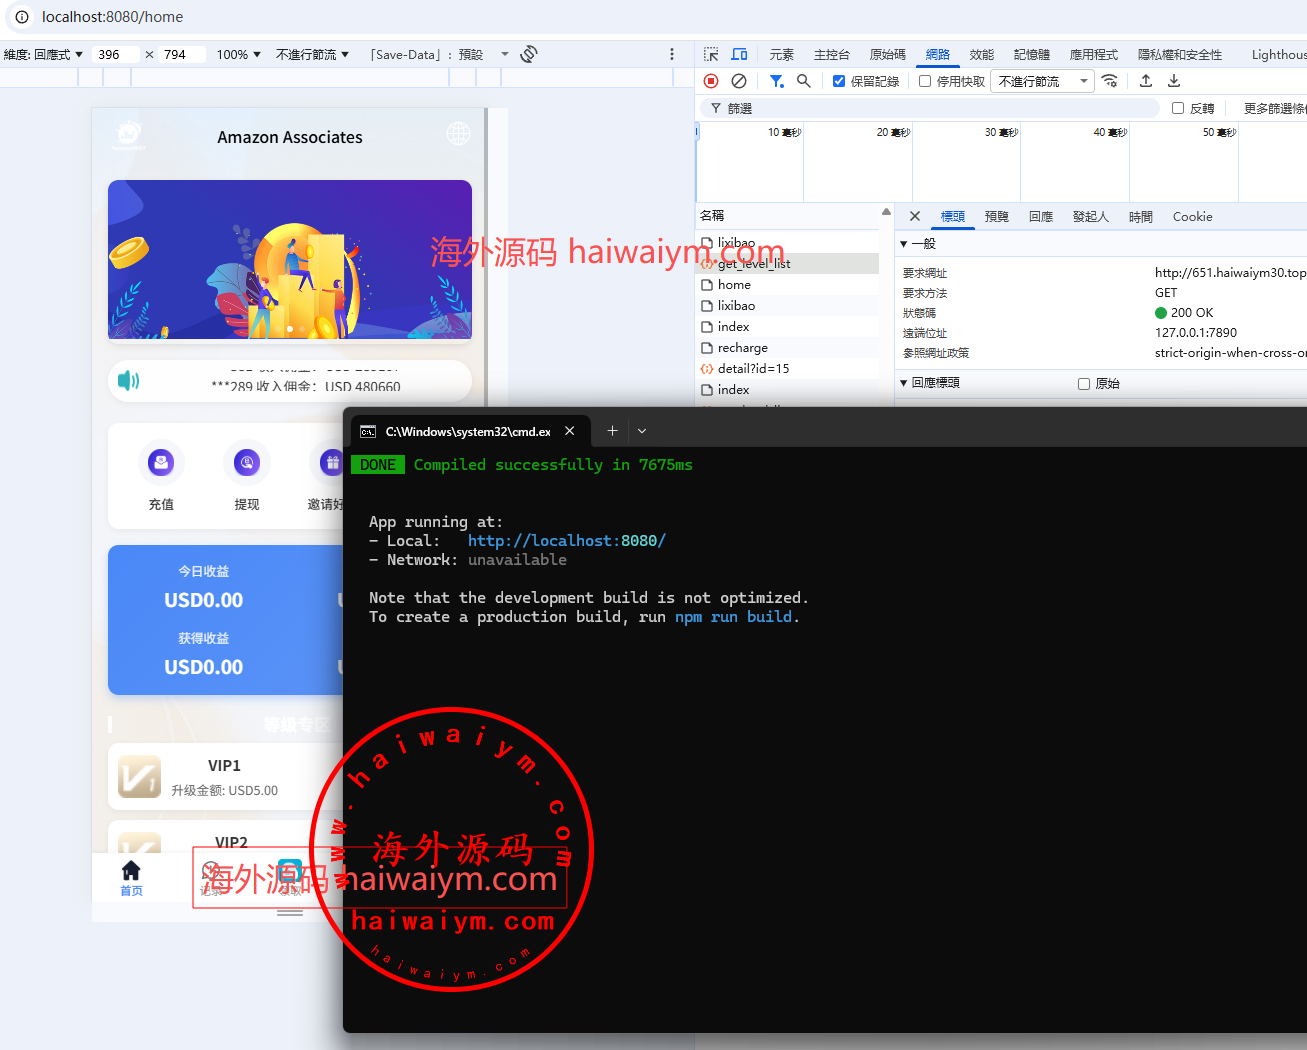1307x1050 pixels.
Task: Open the 100% zoom dropdown in device toolbar
Action: coord(238,54)
